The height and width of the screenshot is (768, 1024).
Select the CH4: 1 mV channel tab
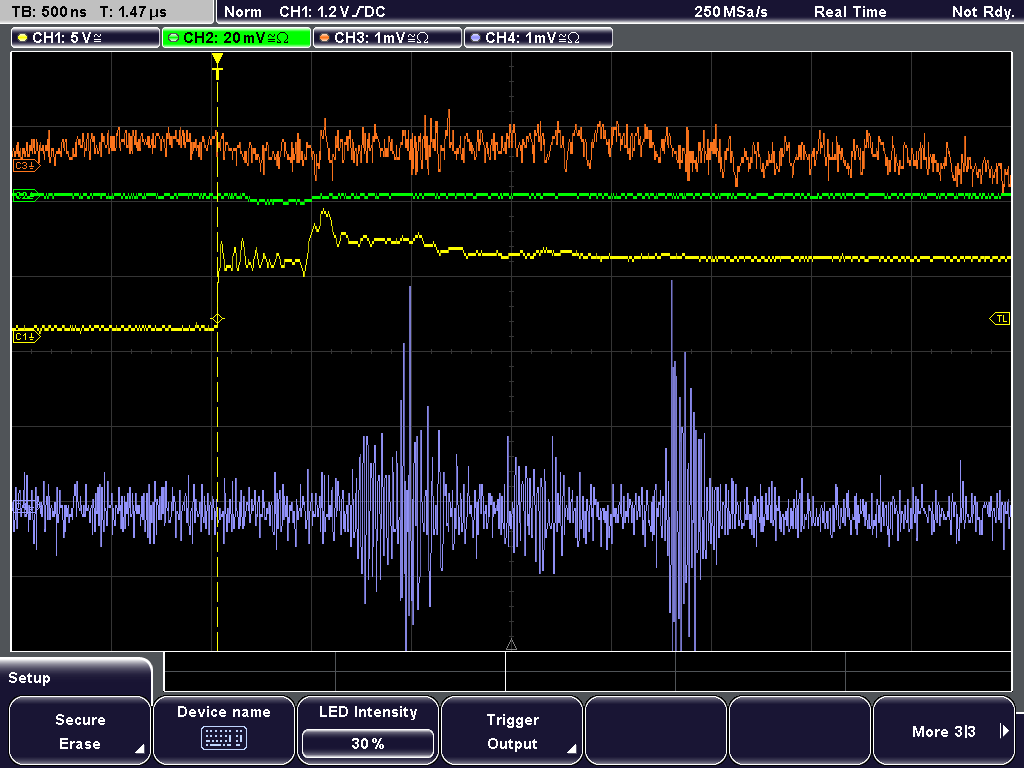538,38
